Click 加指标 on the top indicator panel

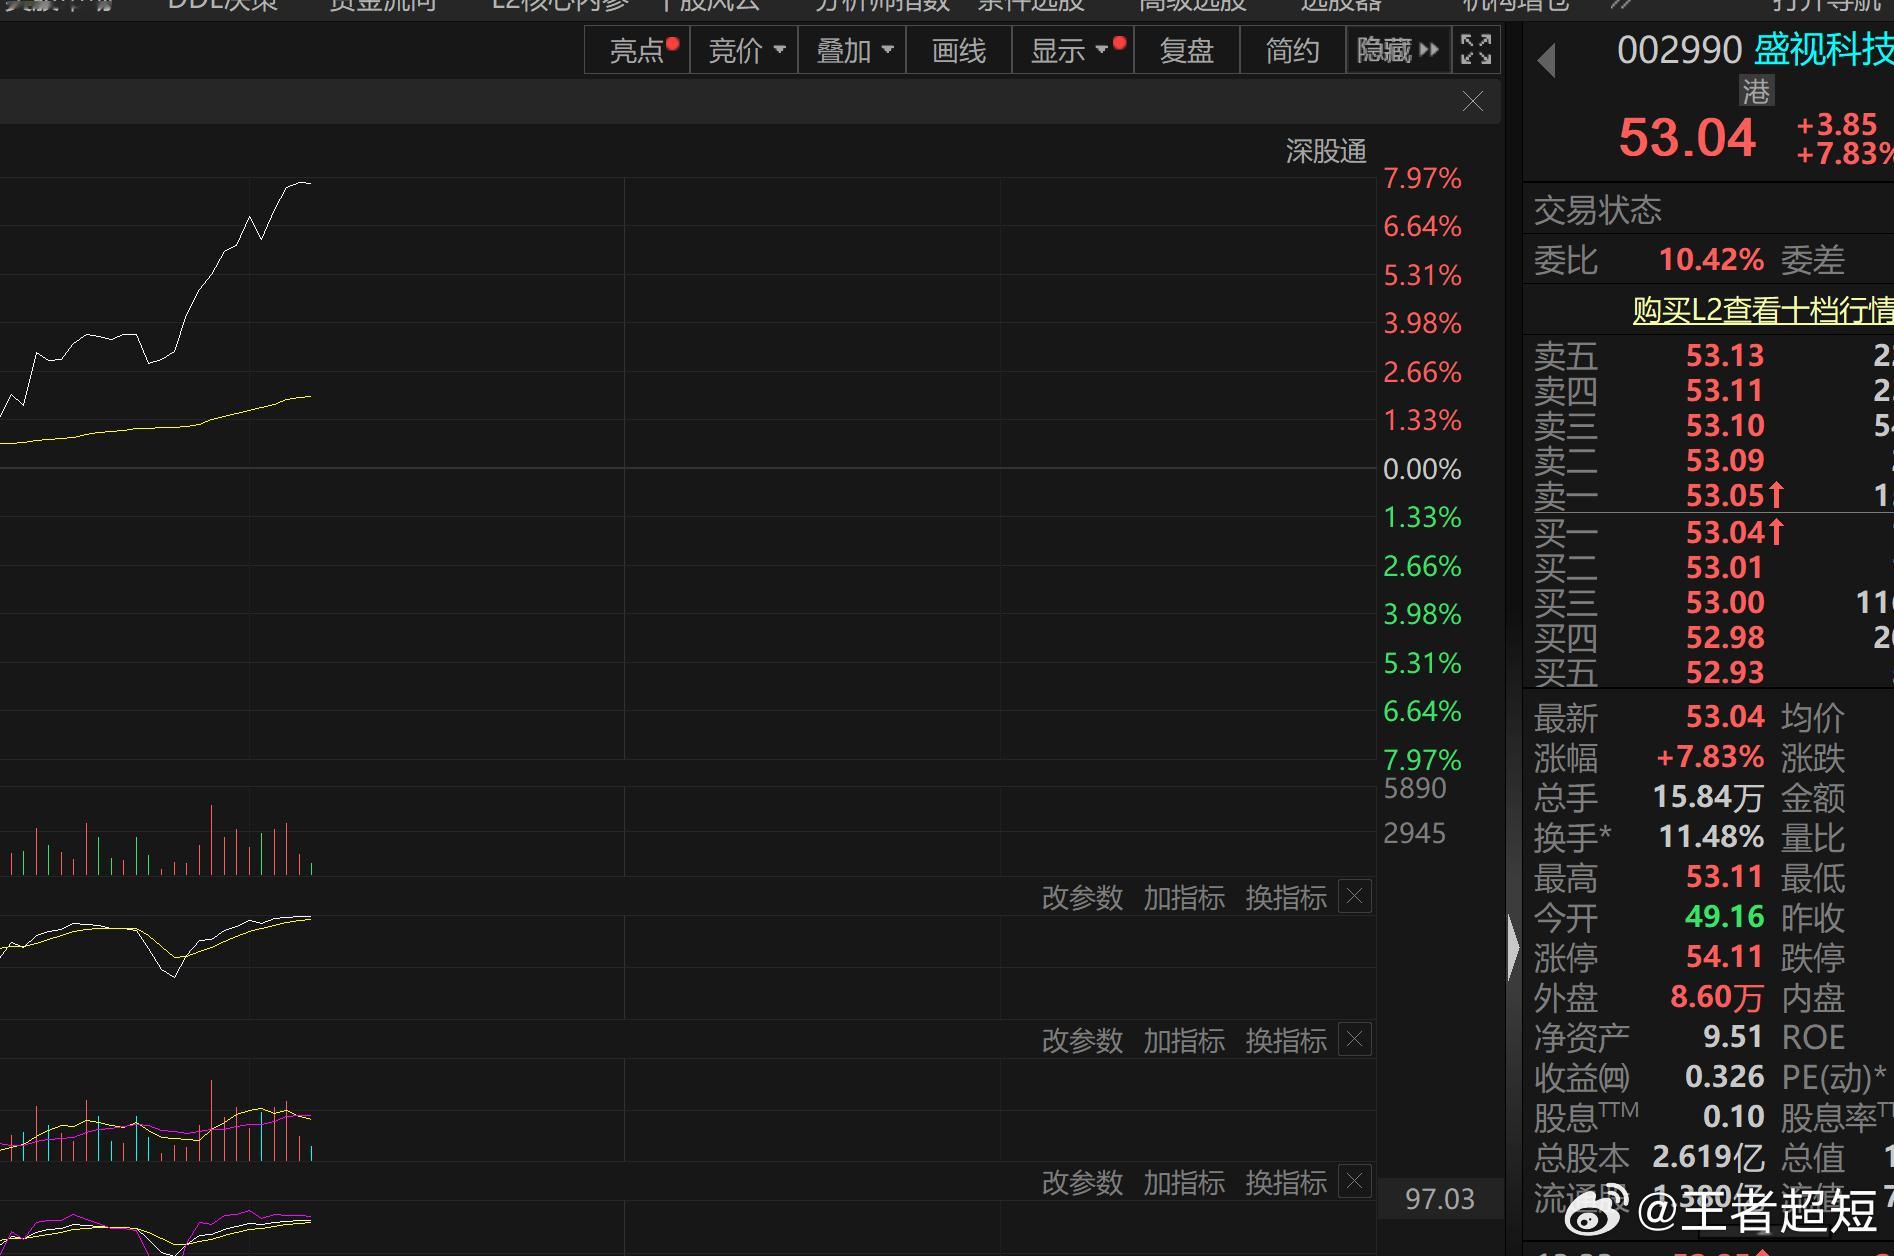pyautogui.click(x=1184, y=898)
